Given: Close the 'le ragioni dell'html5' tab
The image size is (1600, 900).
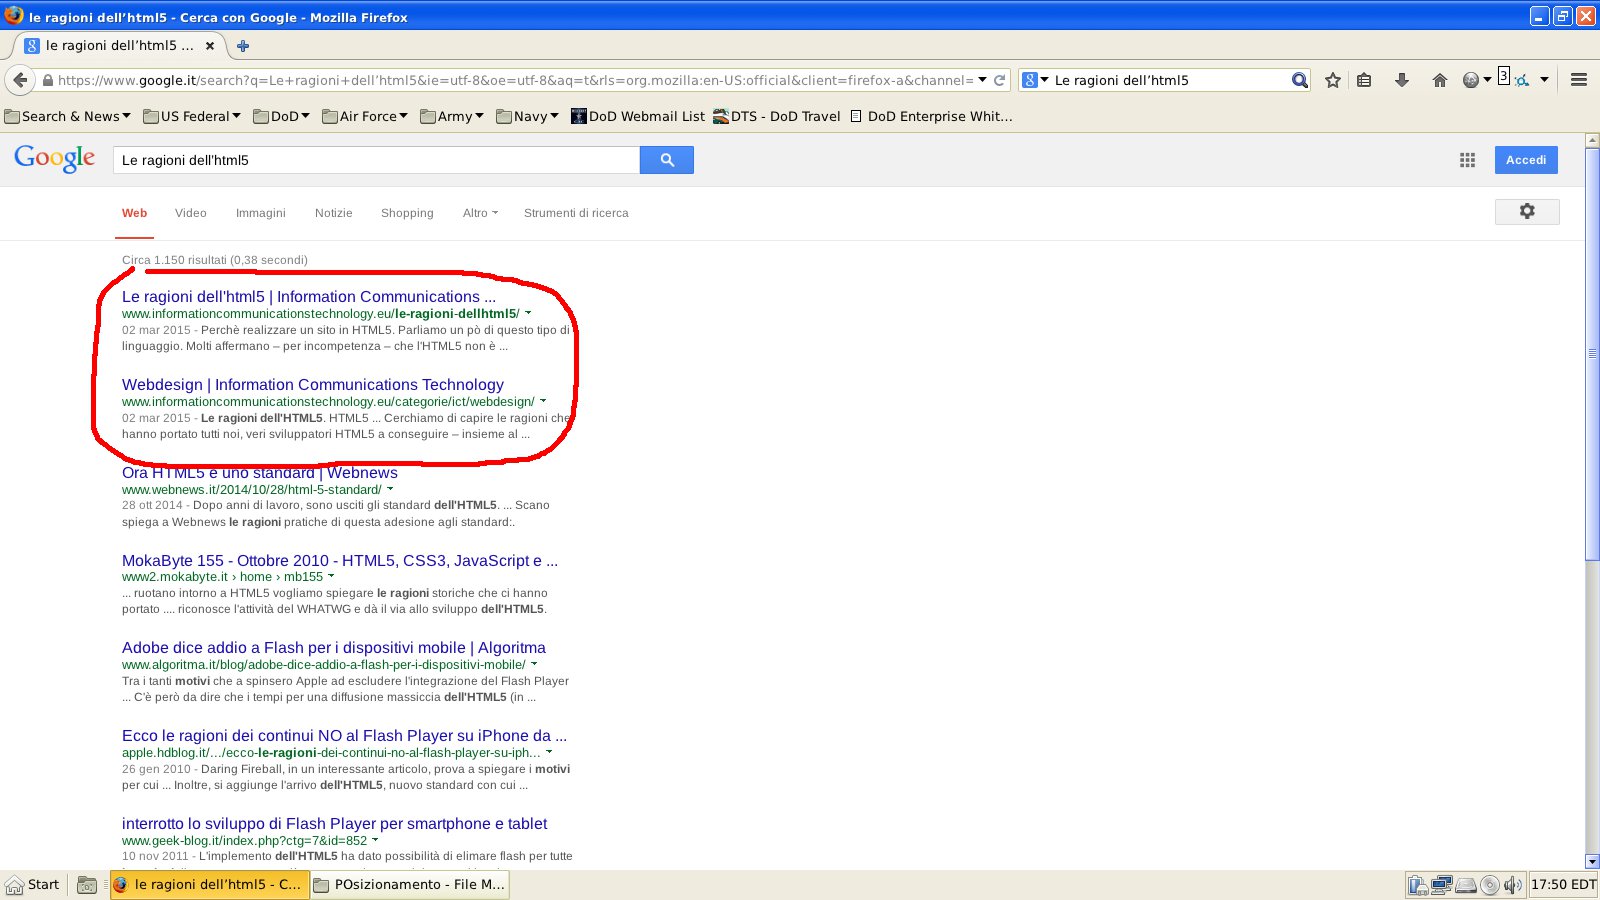Looking at the screenshot, I should (x=210, y=46).
